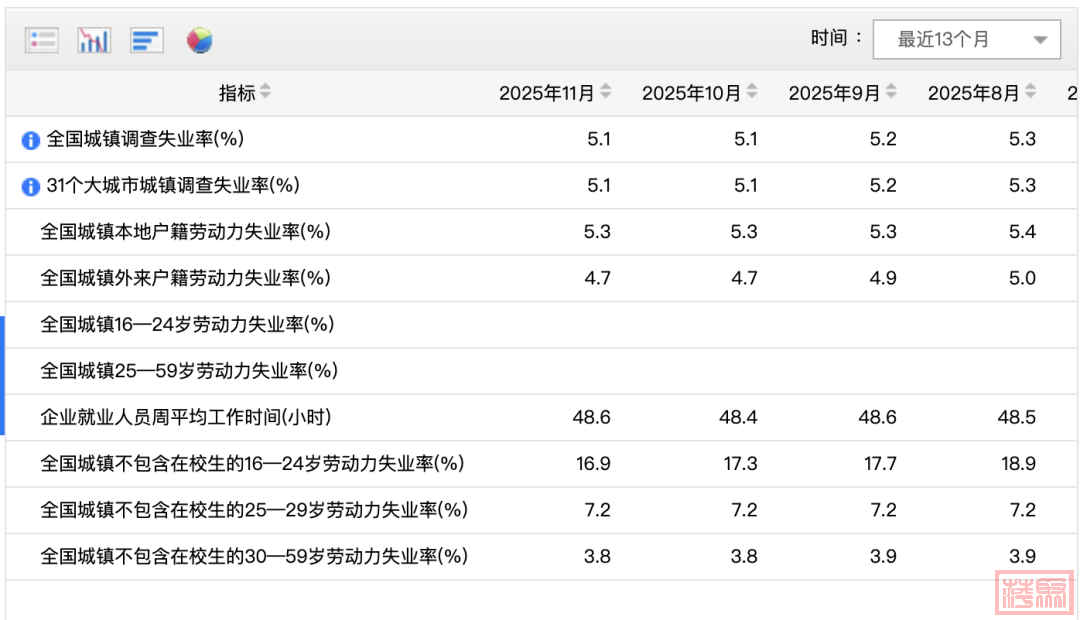Sort by the 2025年11月 column arrows

tap(606, 93)
